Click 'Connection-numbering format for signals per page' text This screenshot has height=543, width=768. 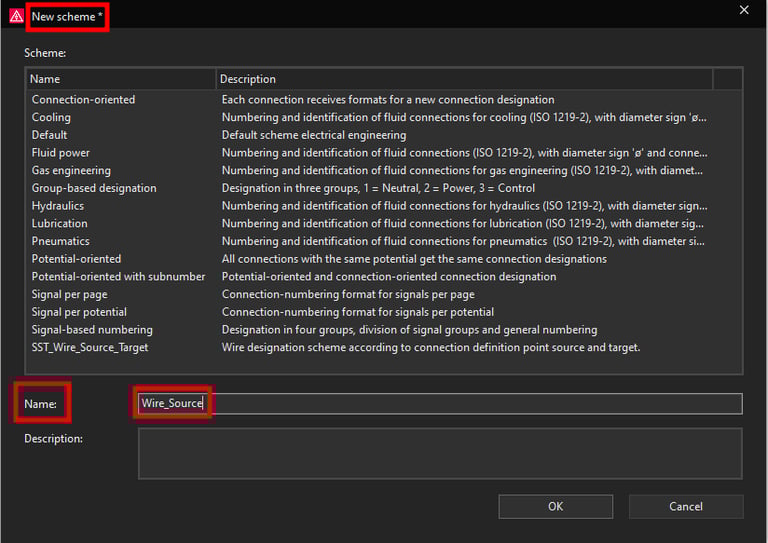tap(348, 294)
